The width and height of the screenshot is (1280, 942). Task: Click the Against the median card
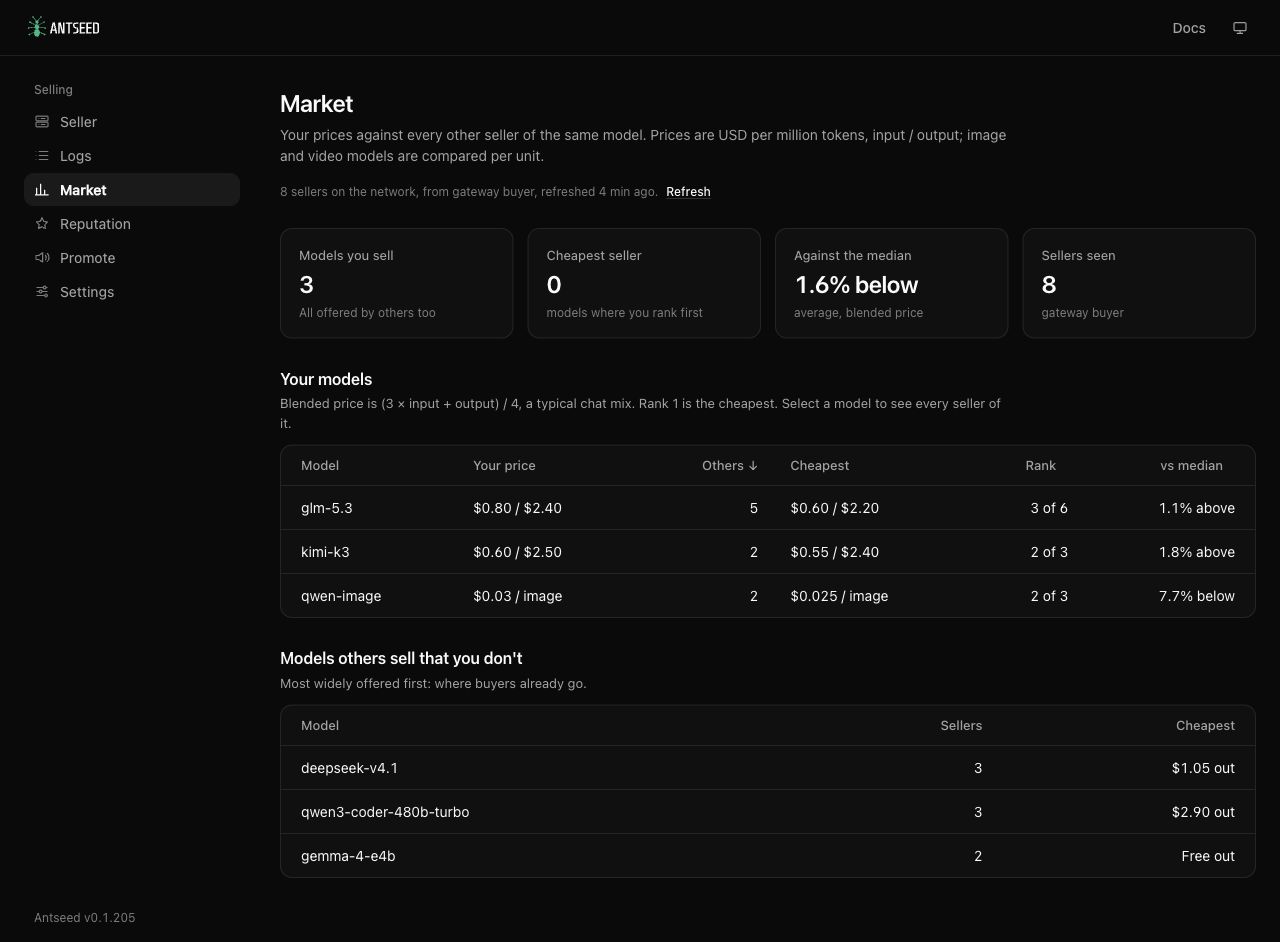892,283
